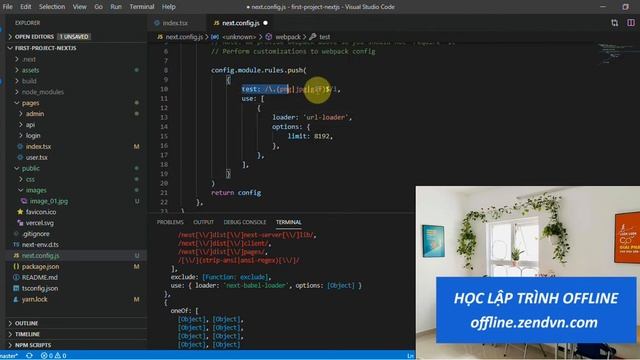Click the git sync icon in status bar

[29, 356]
